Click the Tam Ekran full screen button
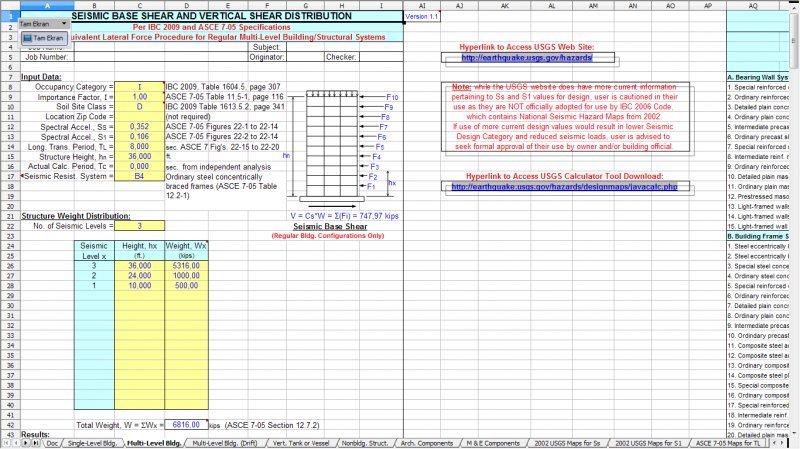The width and height of the screenshot is (800, 449). coord(43,38)
